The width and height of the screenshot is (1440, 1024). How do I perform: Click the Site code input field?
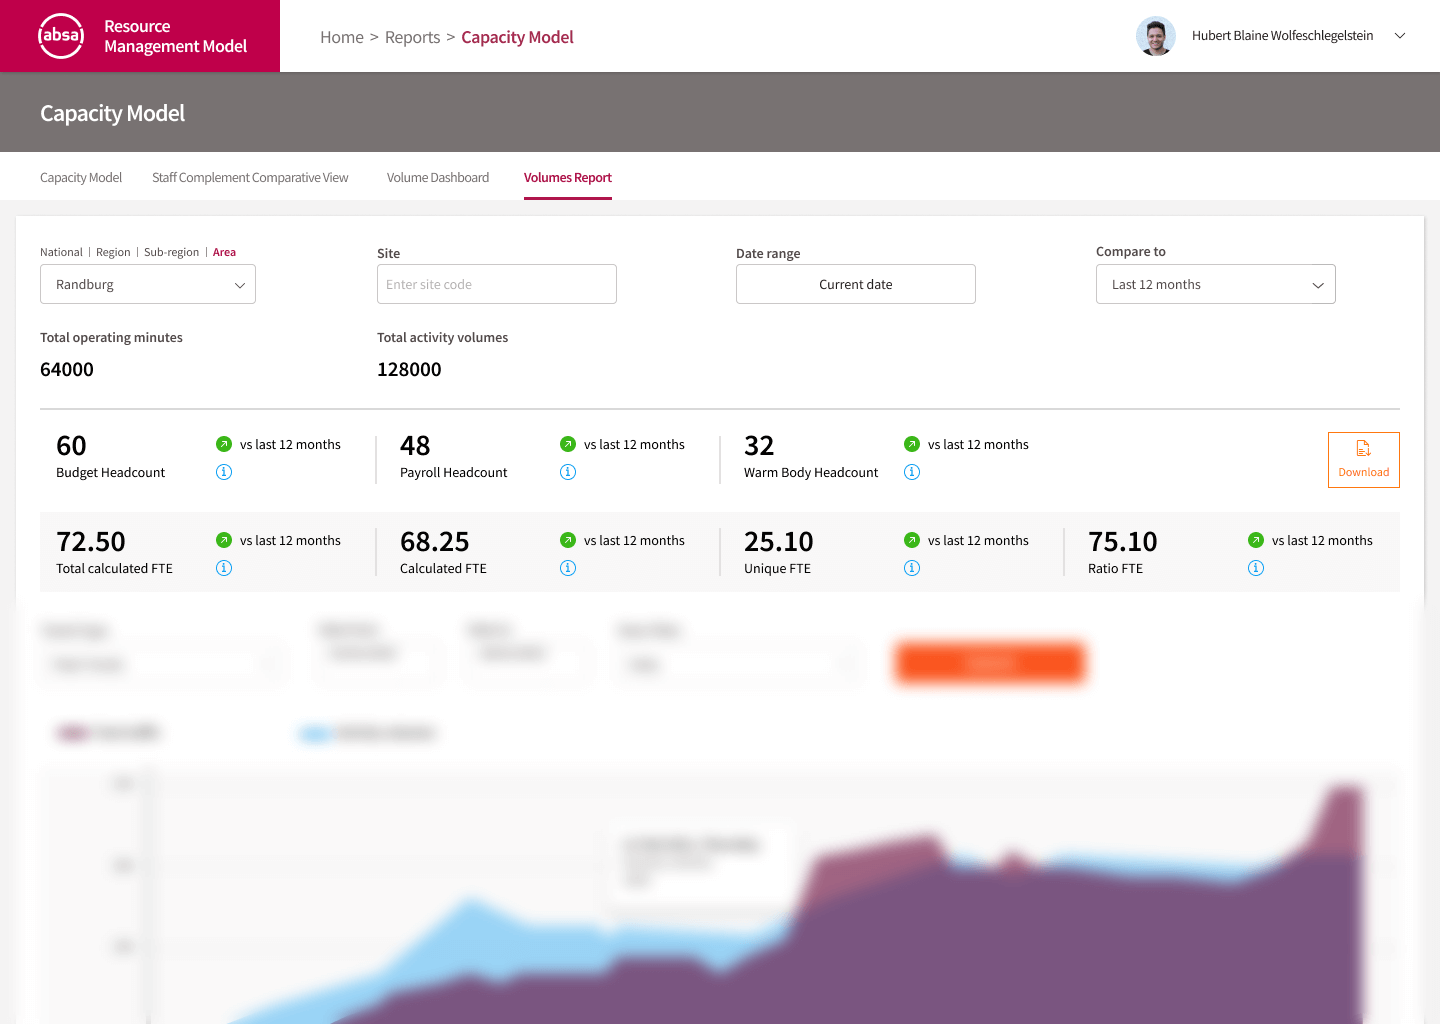click(496, 284)
